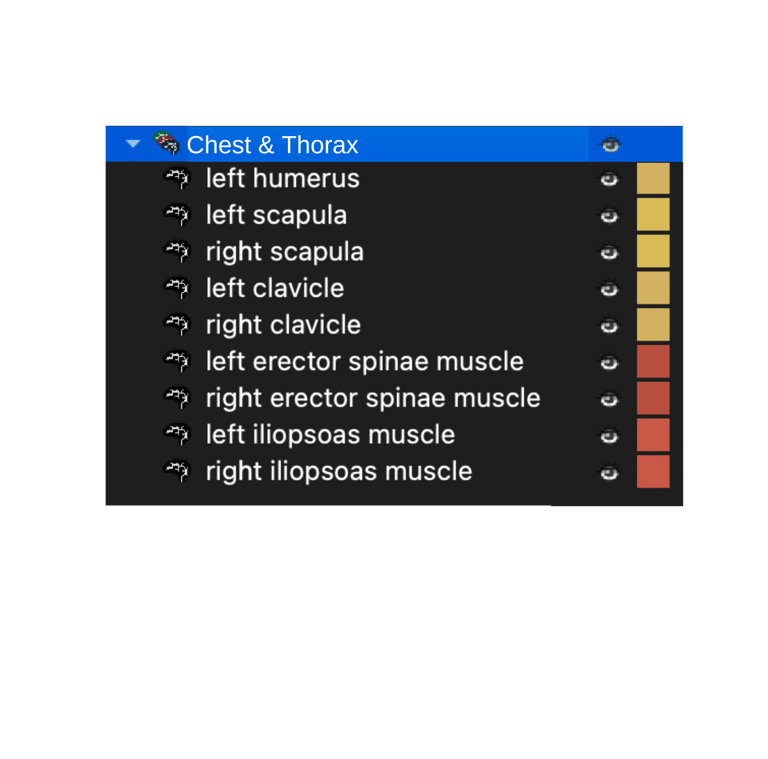Toggle visibility of left iliopsoas muscle
Viewport: 768px width, 759px height.
pyautogui.click(x=609, y=436)
